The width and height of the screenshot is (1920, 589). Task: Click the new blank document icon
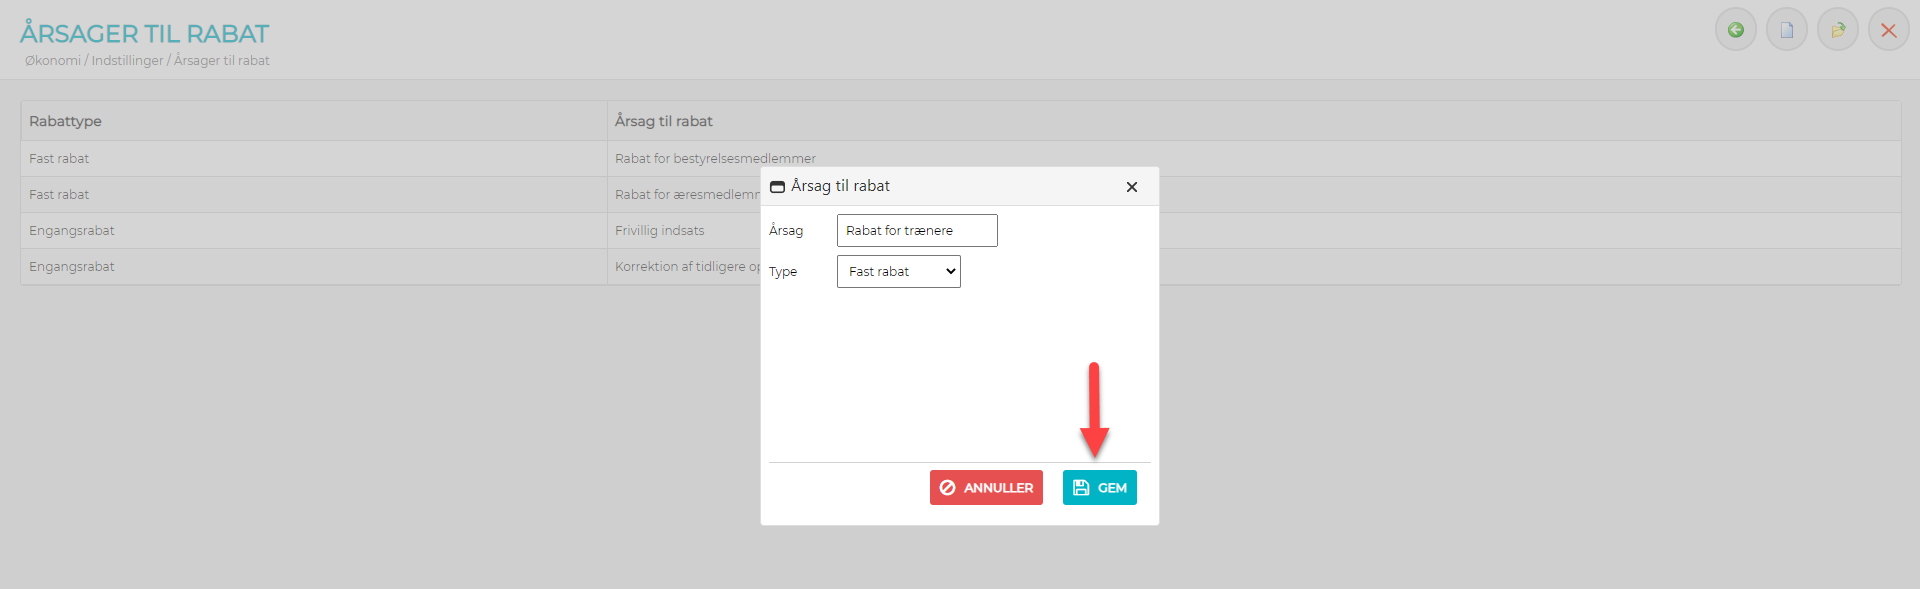pos(1786,30)
